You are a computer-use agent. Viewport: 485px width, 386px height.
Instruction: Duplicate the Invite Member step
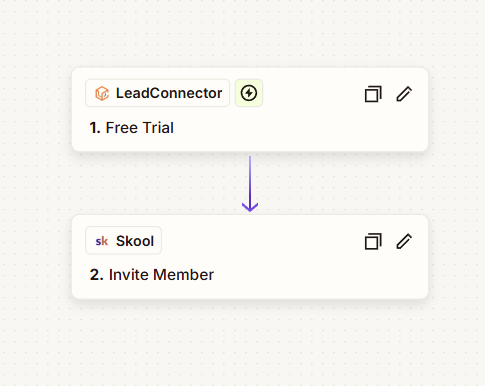click(373, 241)
